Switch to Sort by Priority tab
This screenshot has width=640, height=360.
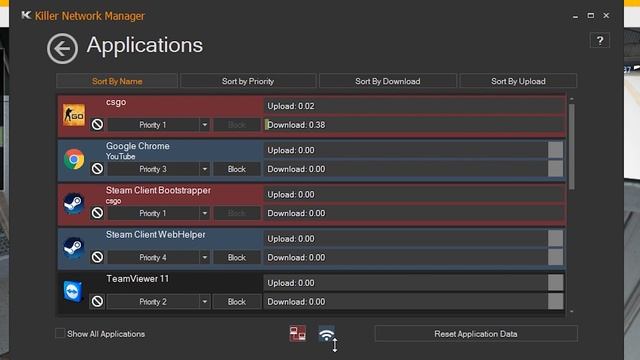(248, 81)
